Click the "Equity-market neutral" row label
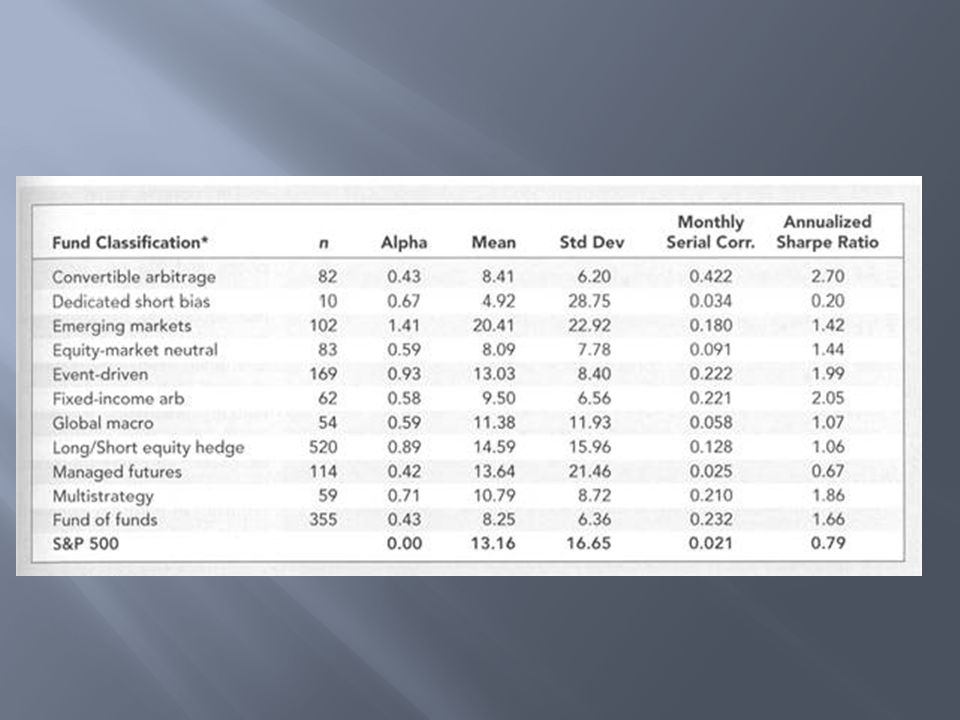The image size is (960, 720). tap(135, 350)
